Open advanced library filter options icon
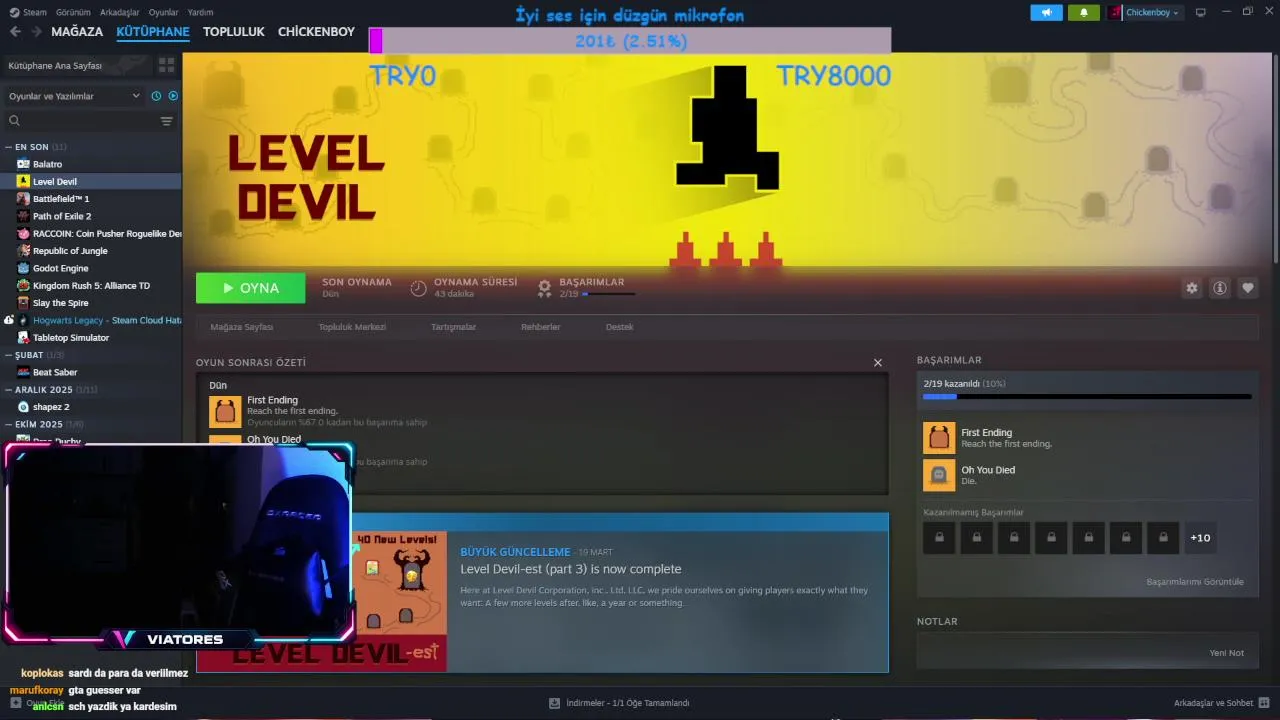 (x=166, y=121)
